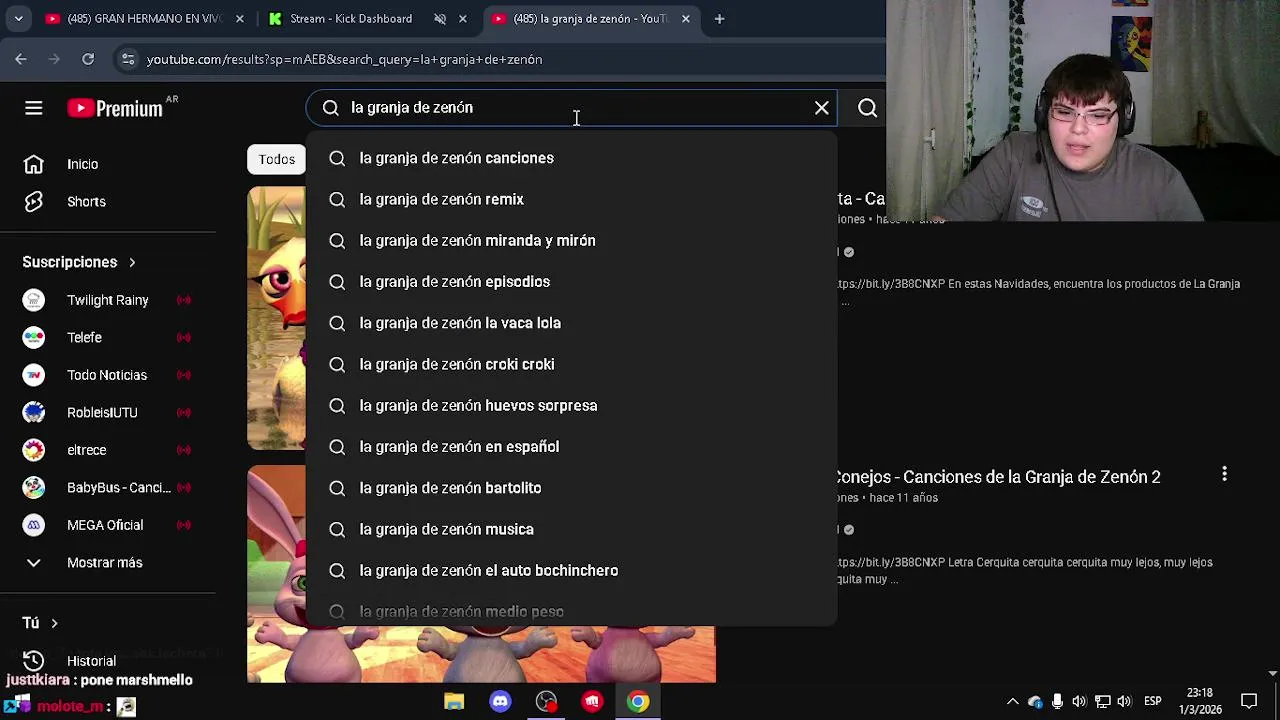Pick suggestion 'la granja de zenón episodios'
Image resolution: width=1280 pixels, height=720 pixels.
click(571, 282)
